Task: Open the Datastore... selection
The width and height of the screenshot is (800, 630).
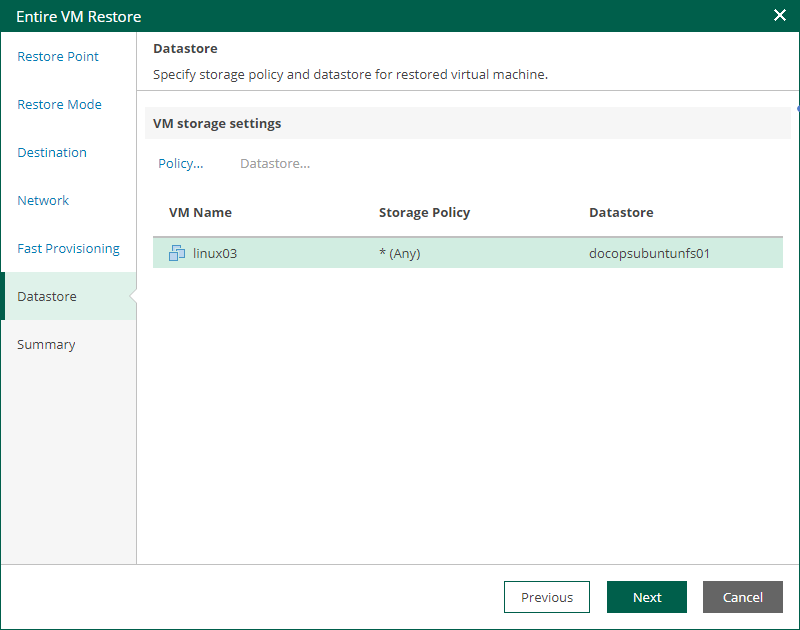Action: coord(274,163)
